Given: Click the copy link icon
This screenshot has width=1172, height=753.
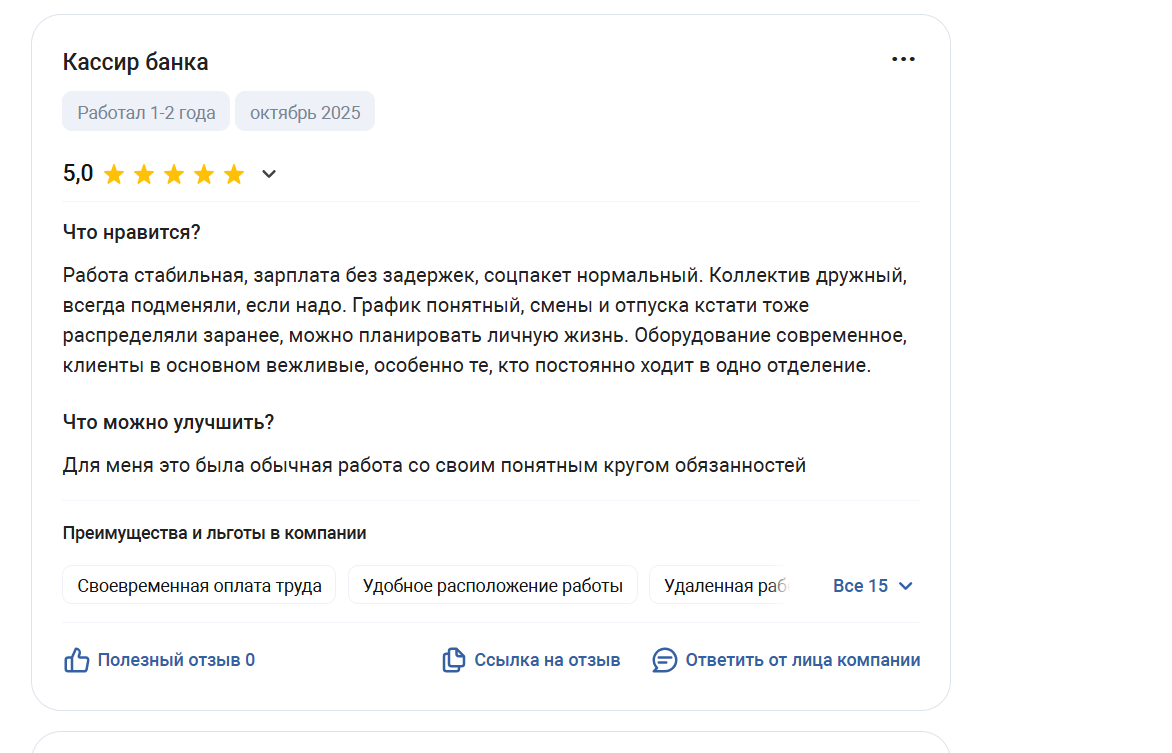Looking at the screenshot, I should tap(454, 660).
